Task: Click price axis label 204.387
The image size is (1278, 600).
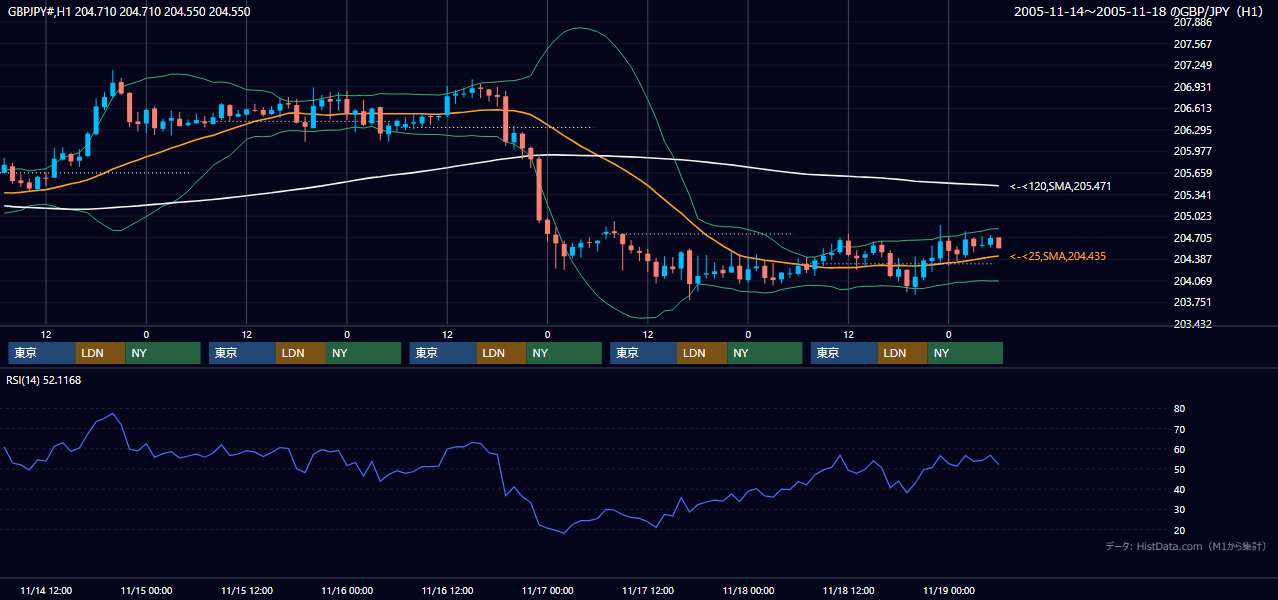Action: pyautogui.click(x=1192, y=259)
